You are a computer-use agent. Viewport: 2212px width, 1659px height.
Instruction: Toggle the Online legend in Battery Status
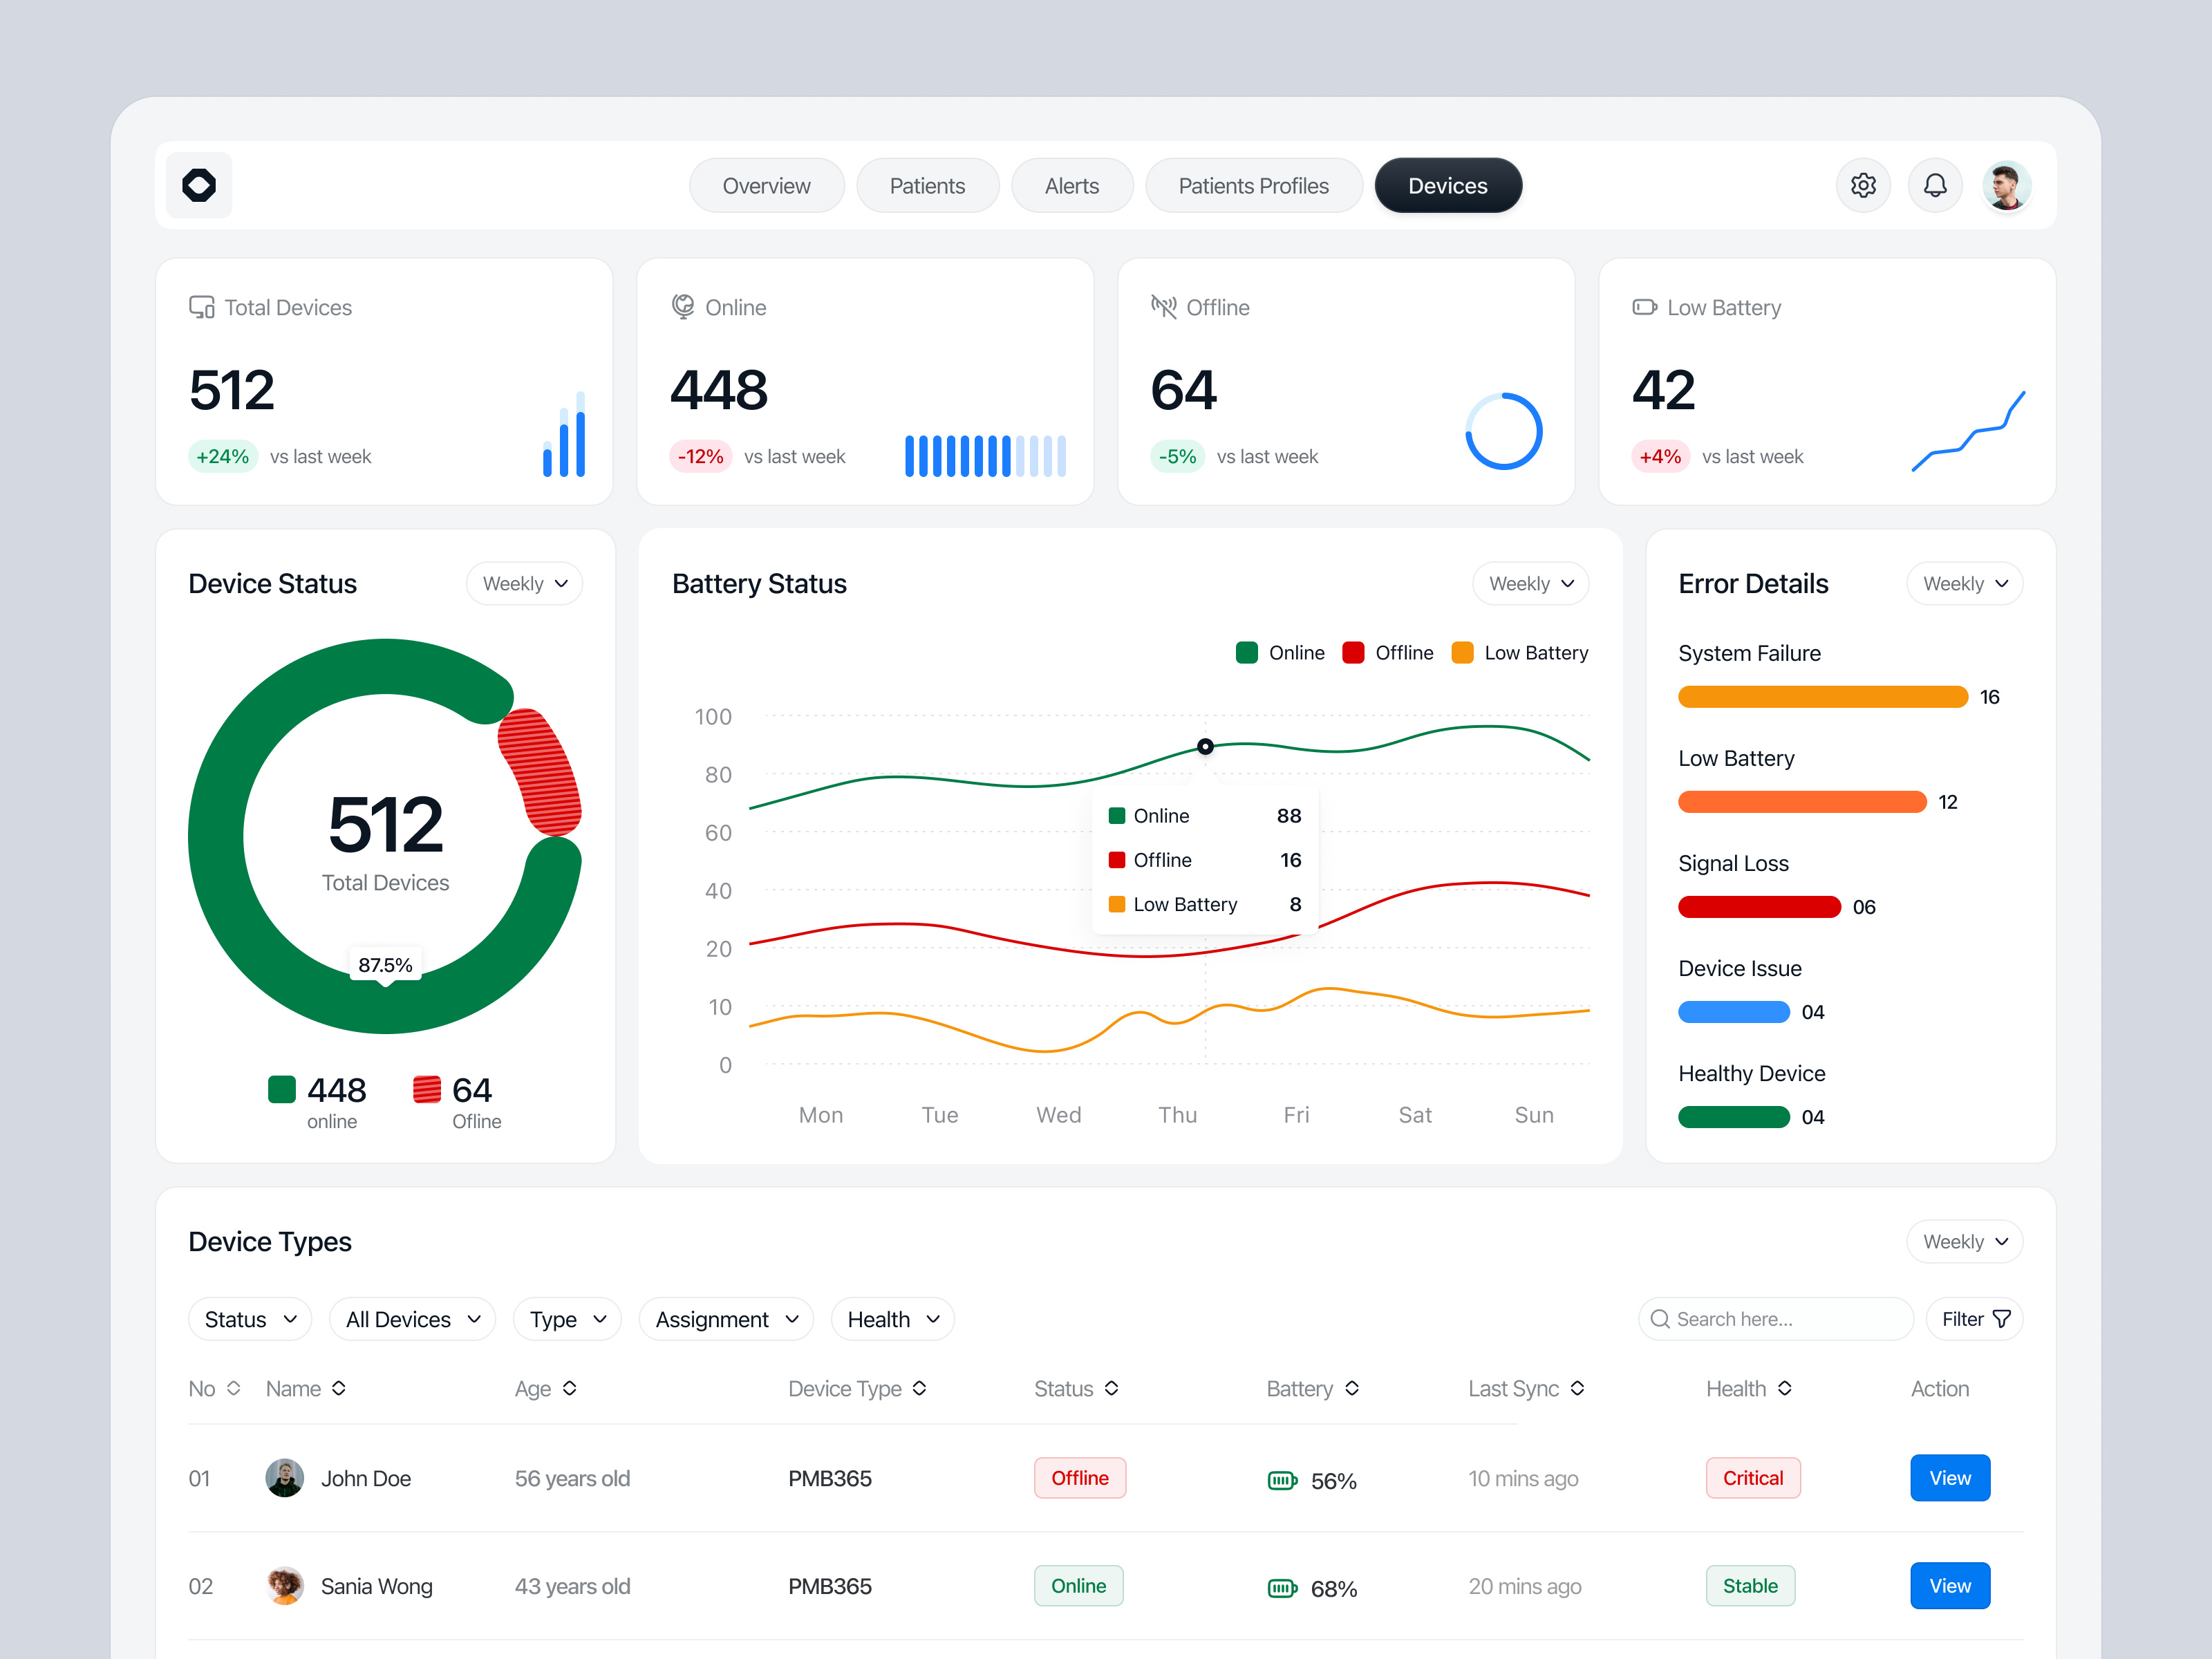pyautogui.click(x=1281, y=652)
